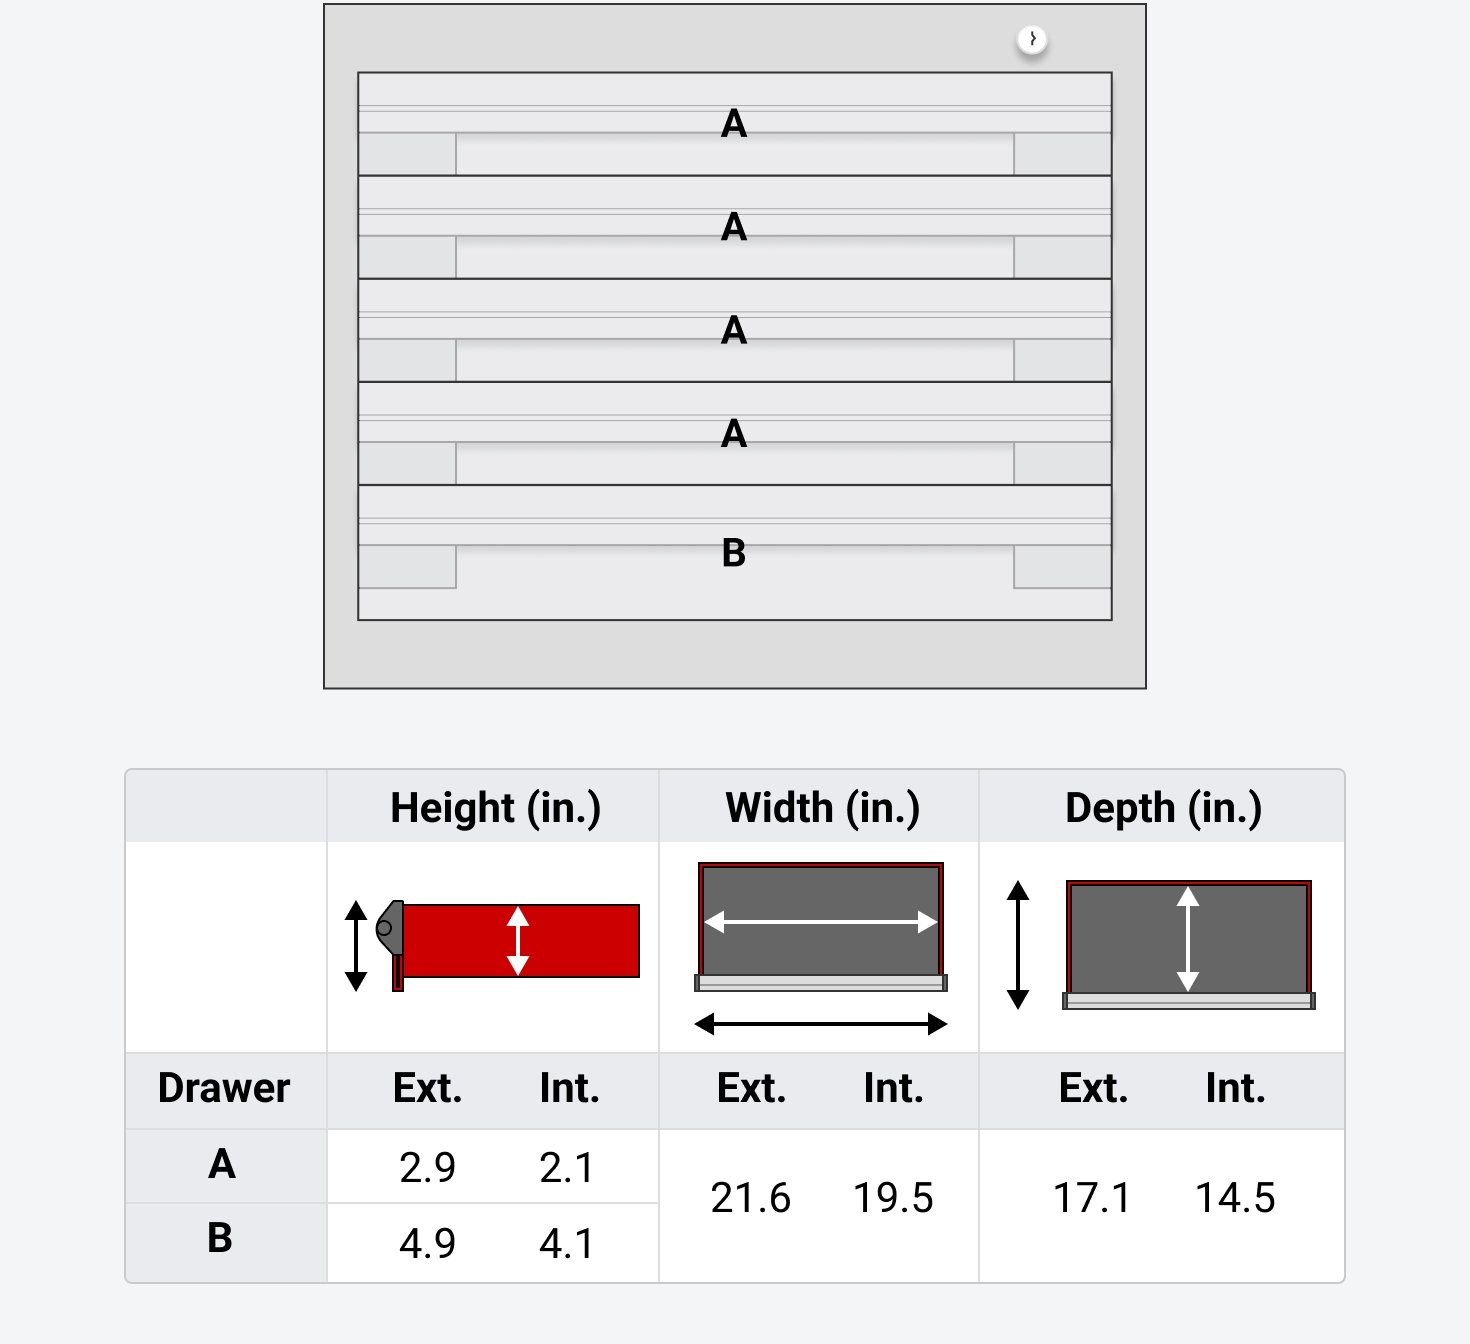The image size is (1470, 1344).
Task: Click the black horizontal exterior width arrow
Action: (820, 1023)
